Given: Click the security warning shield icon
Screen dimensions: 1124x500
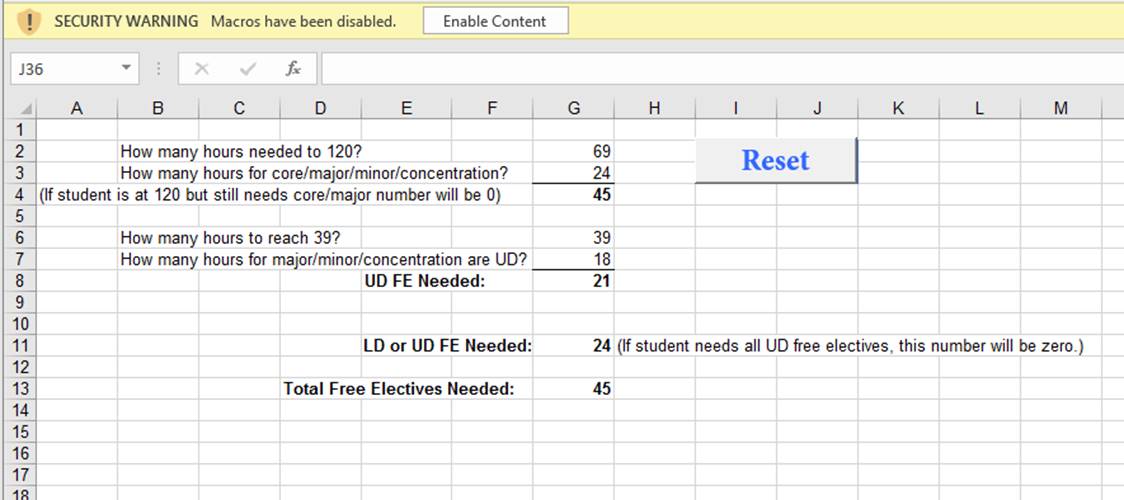Looking at the screenshot, I should (29, 21).
